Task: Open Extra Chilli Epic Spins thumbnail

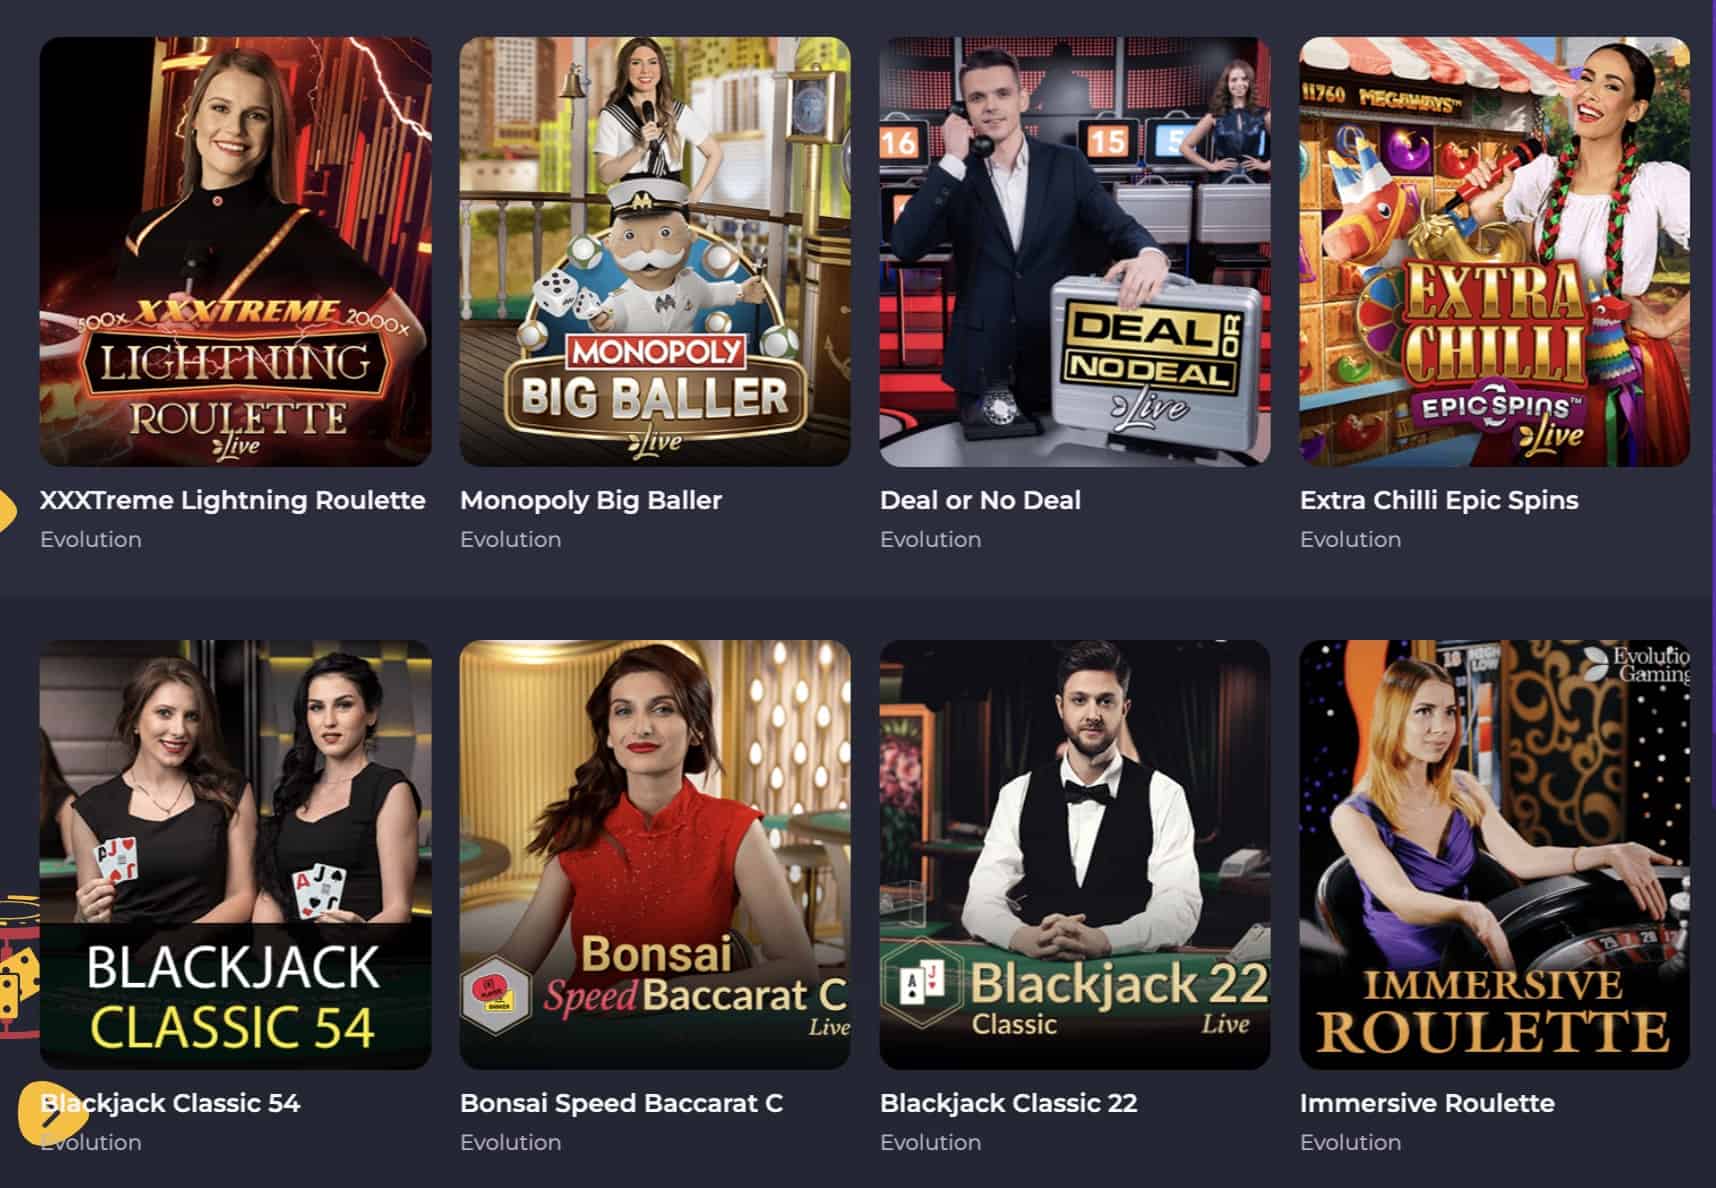Action: 1495,252
